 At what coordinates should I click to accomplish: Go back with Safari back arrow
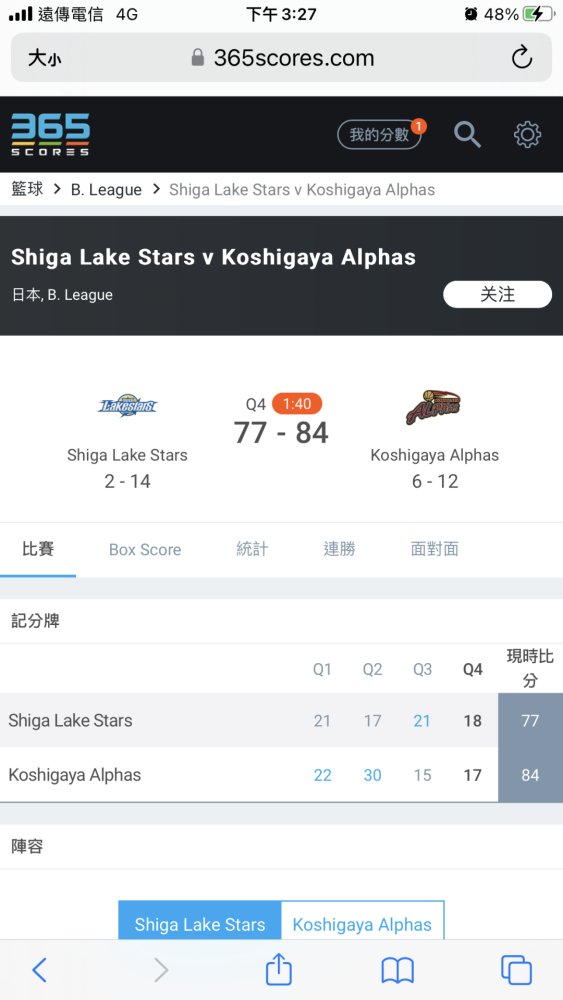coord(40,970)
